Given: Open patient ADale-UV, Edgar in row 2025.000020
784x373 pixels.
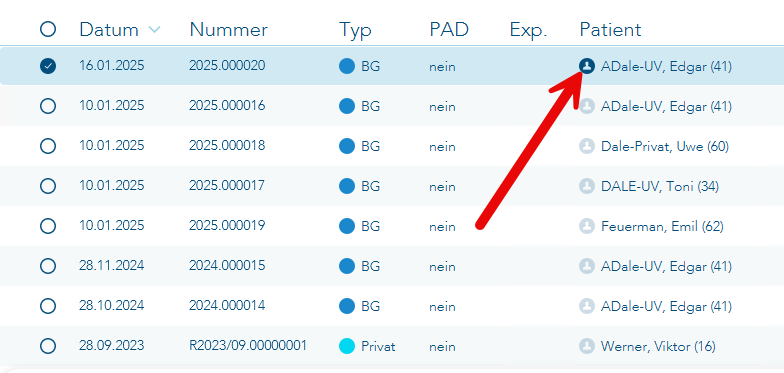Looking at the screenshot, I should [666, 66].
